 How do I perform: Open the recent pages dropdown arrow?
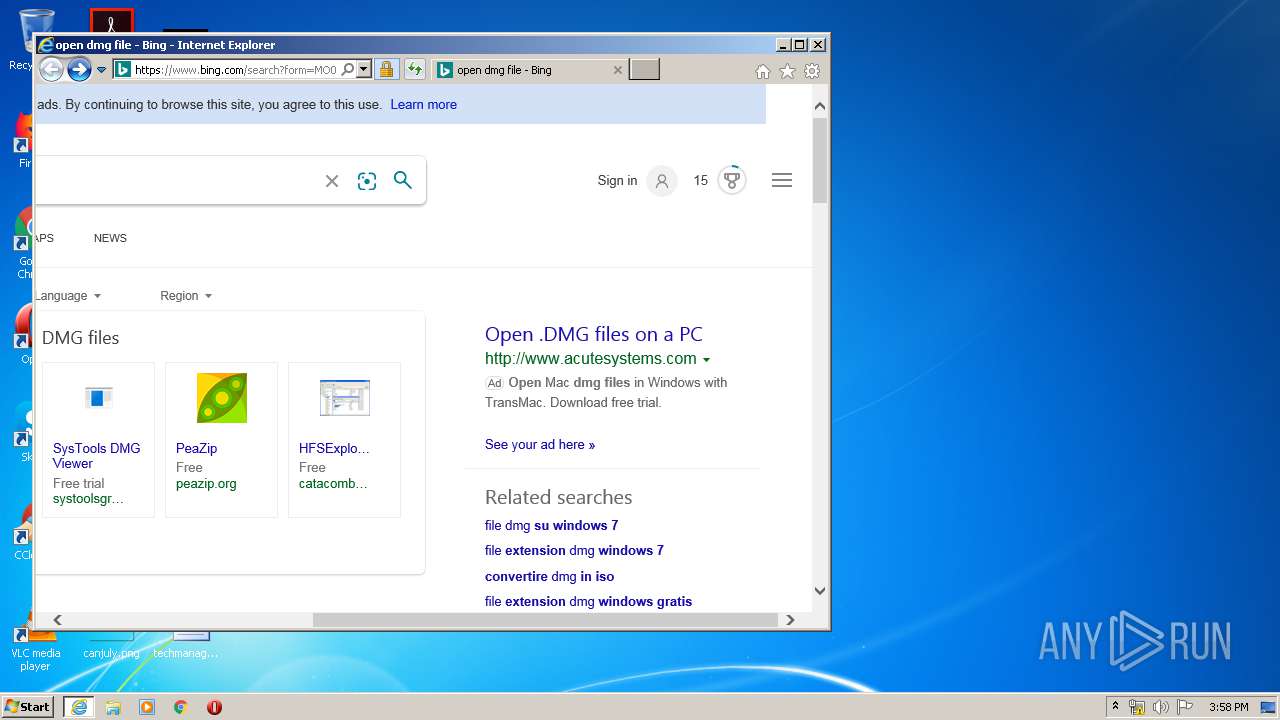(x=101, y=70)
